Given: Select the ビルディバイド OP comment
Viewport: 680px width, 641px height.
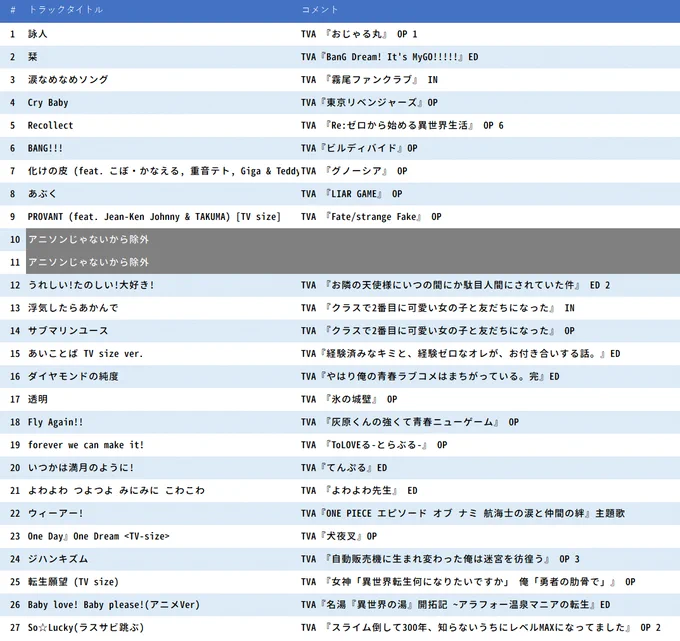Looking at the screenshot, I should click(359, 148).
